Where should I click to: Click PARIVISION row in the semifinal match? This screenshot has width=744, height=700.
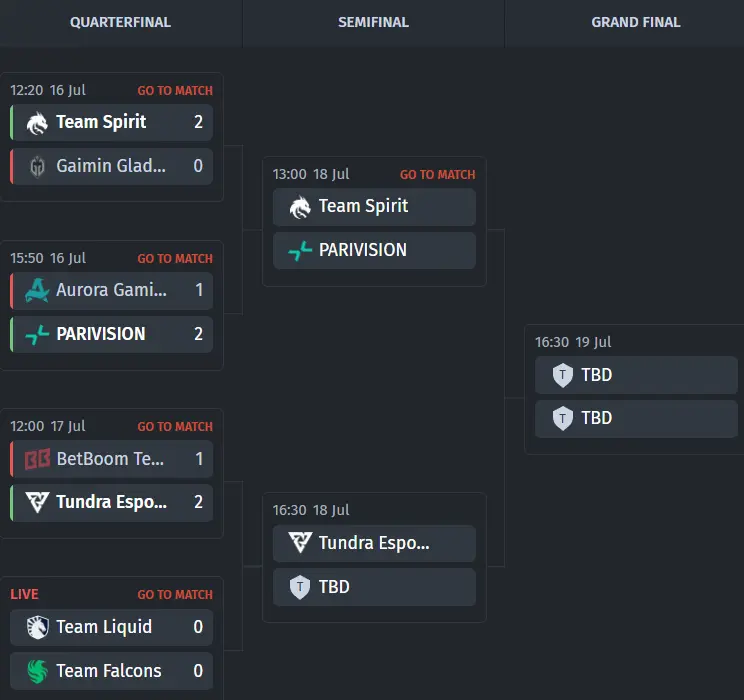pyautogui.click(x=374, y=250)
